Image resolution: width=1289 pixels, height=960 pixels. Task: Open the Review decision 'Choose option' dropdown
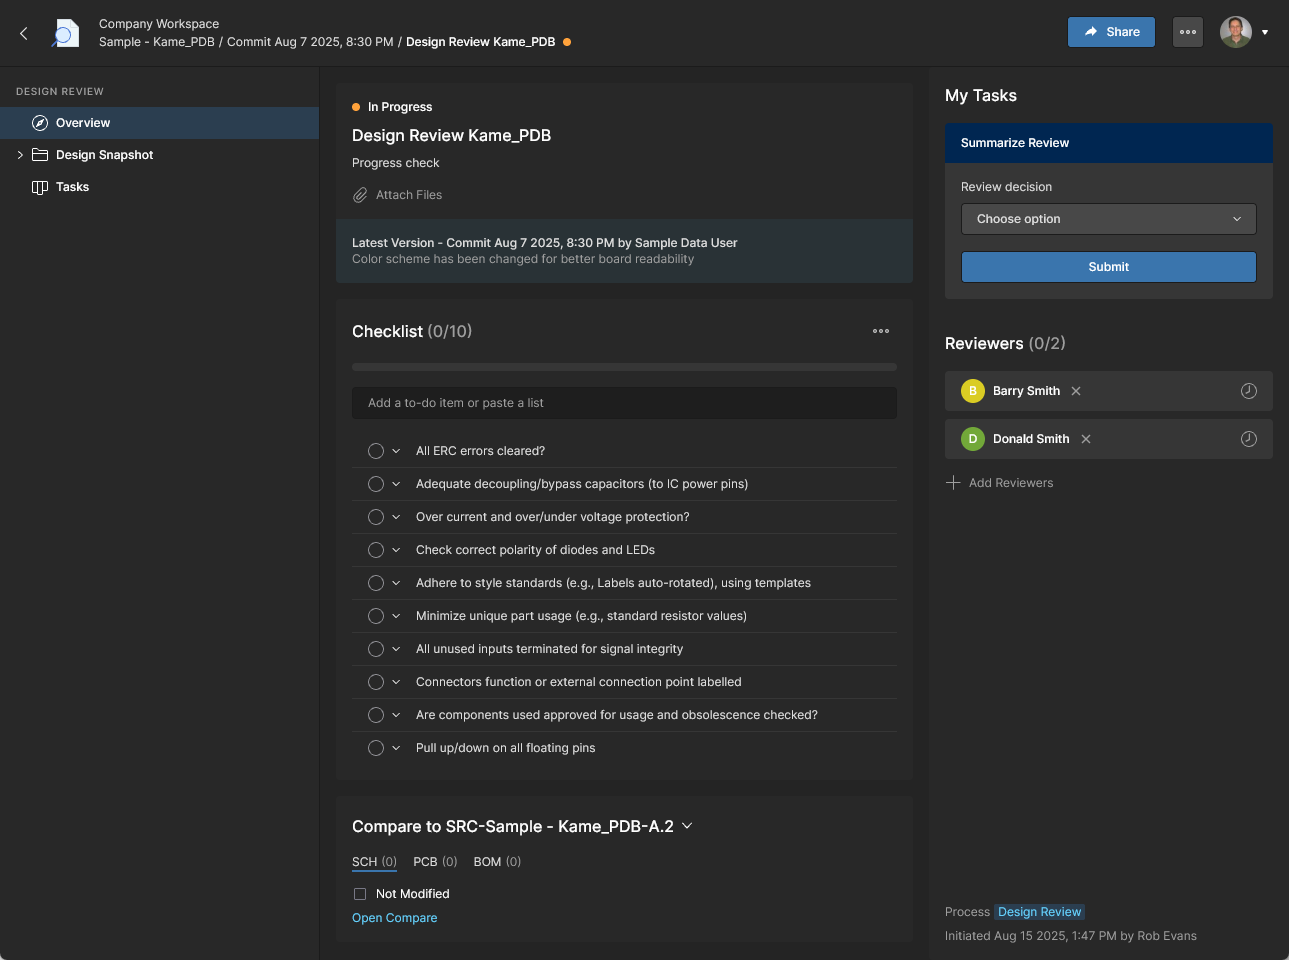pyautogui.click(x=1108, y=219)
